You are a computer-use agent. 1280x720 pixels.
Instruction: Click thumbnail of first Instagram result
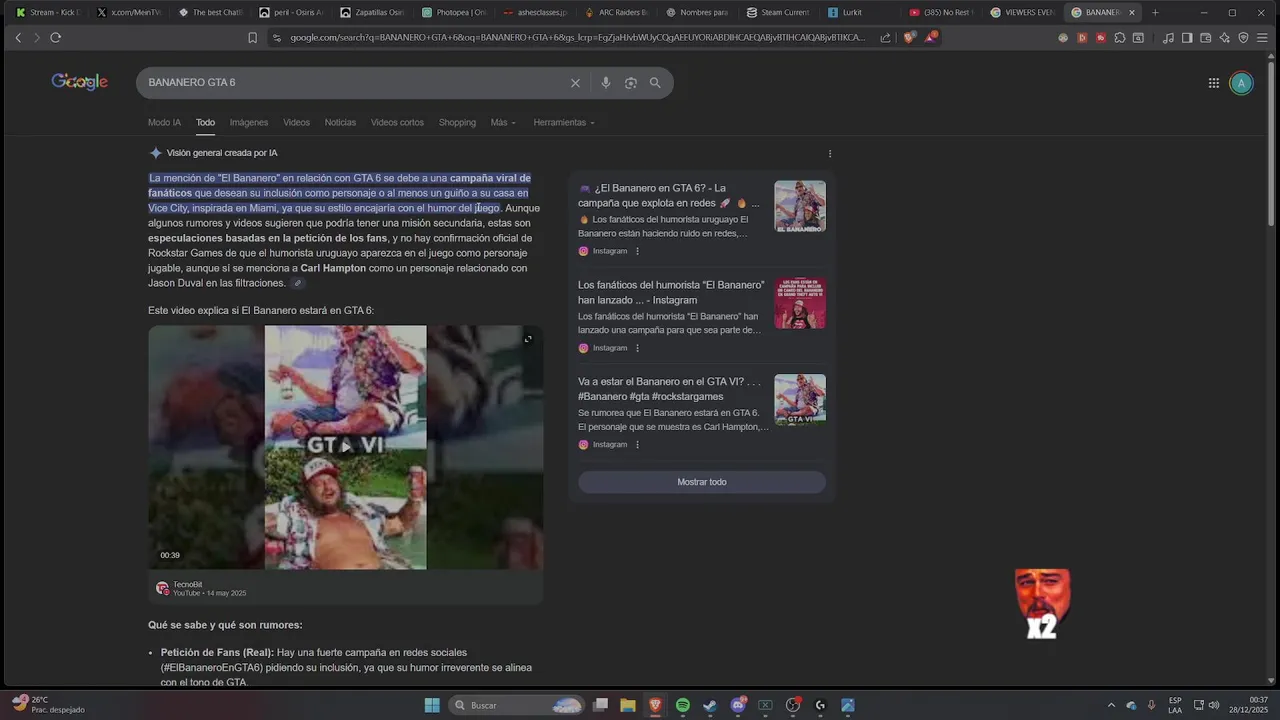click(800, 207)
